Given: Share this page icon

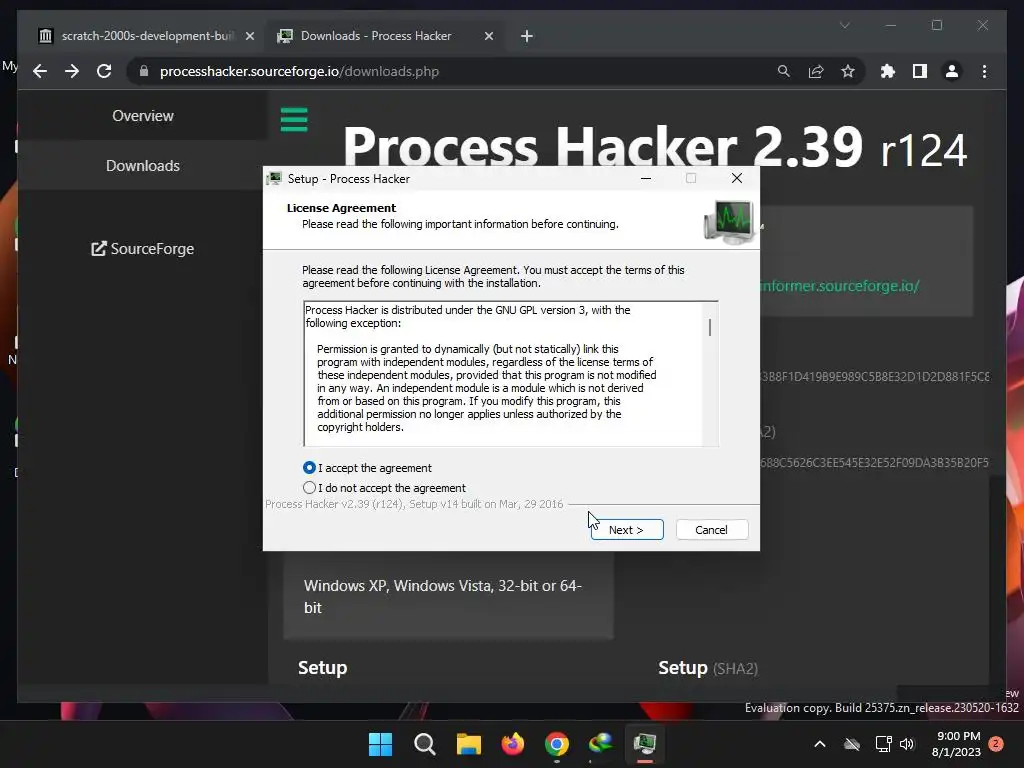Looking at the screenshot, I should coord(816,71).
